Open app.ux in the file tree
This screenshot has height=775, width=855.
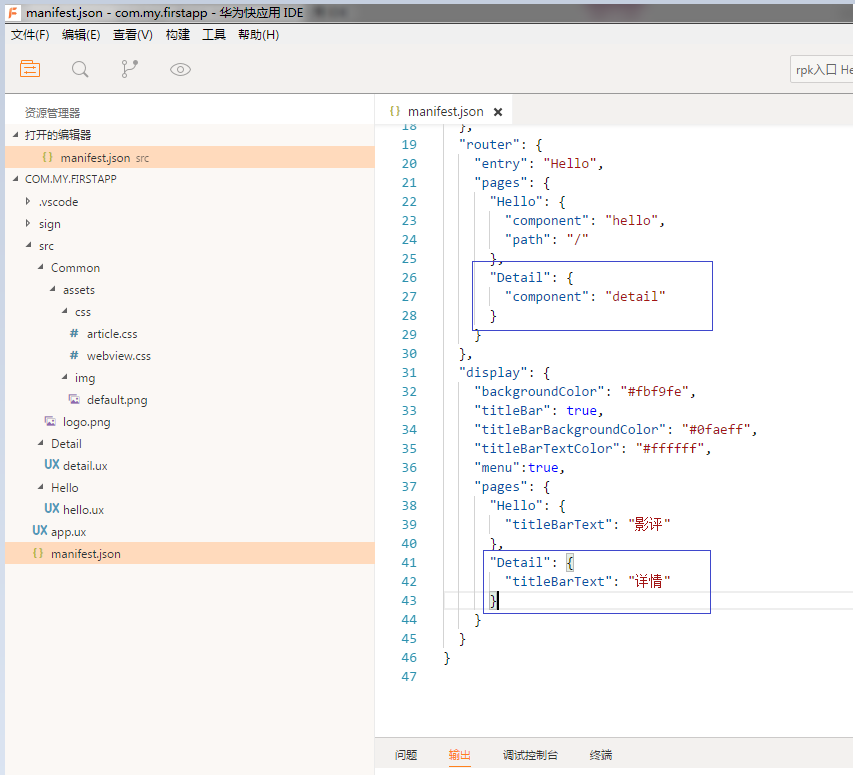click(x=68, y=531)
